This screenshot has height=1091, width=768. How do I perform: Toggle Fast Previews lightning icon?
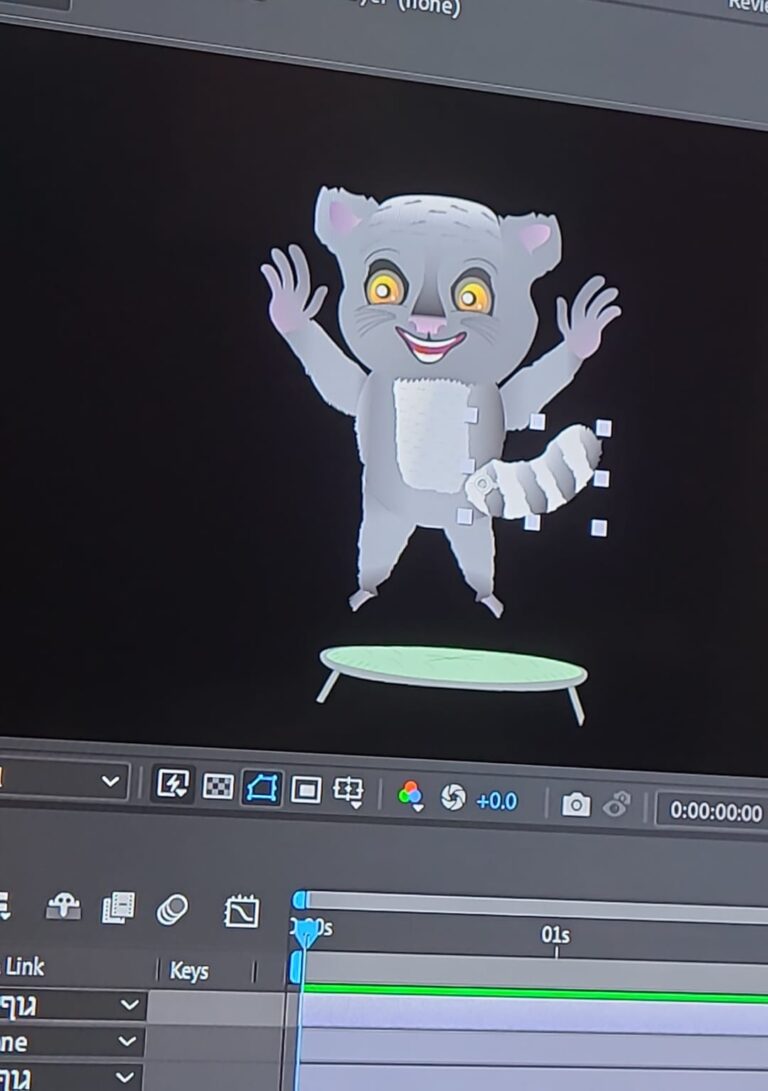coord(172,786)
